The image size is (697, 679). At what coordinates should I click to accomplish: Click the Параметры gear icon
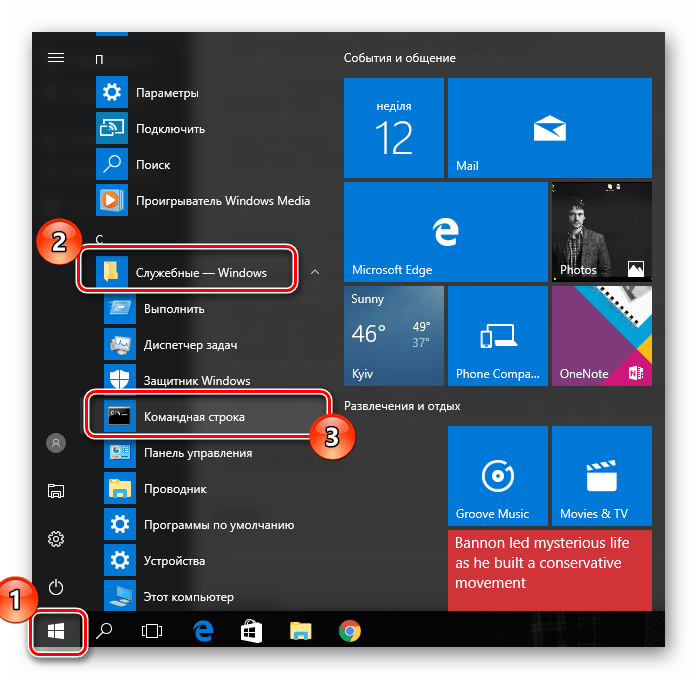click(112, 92)
